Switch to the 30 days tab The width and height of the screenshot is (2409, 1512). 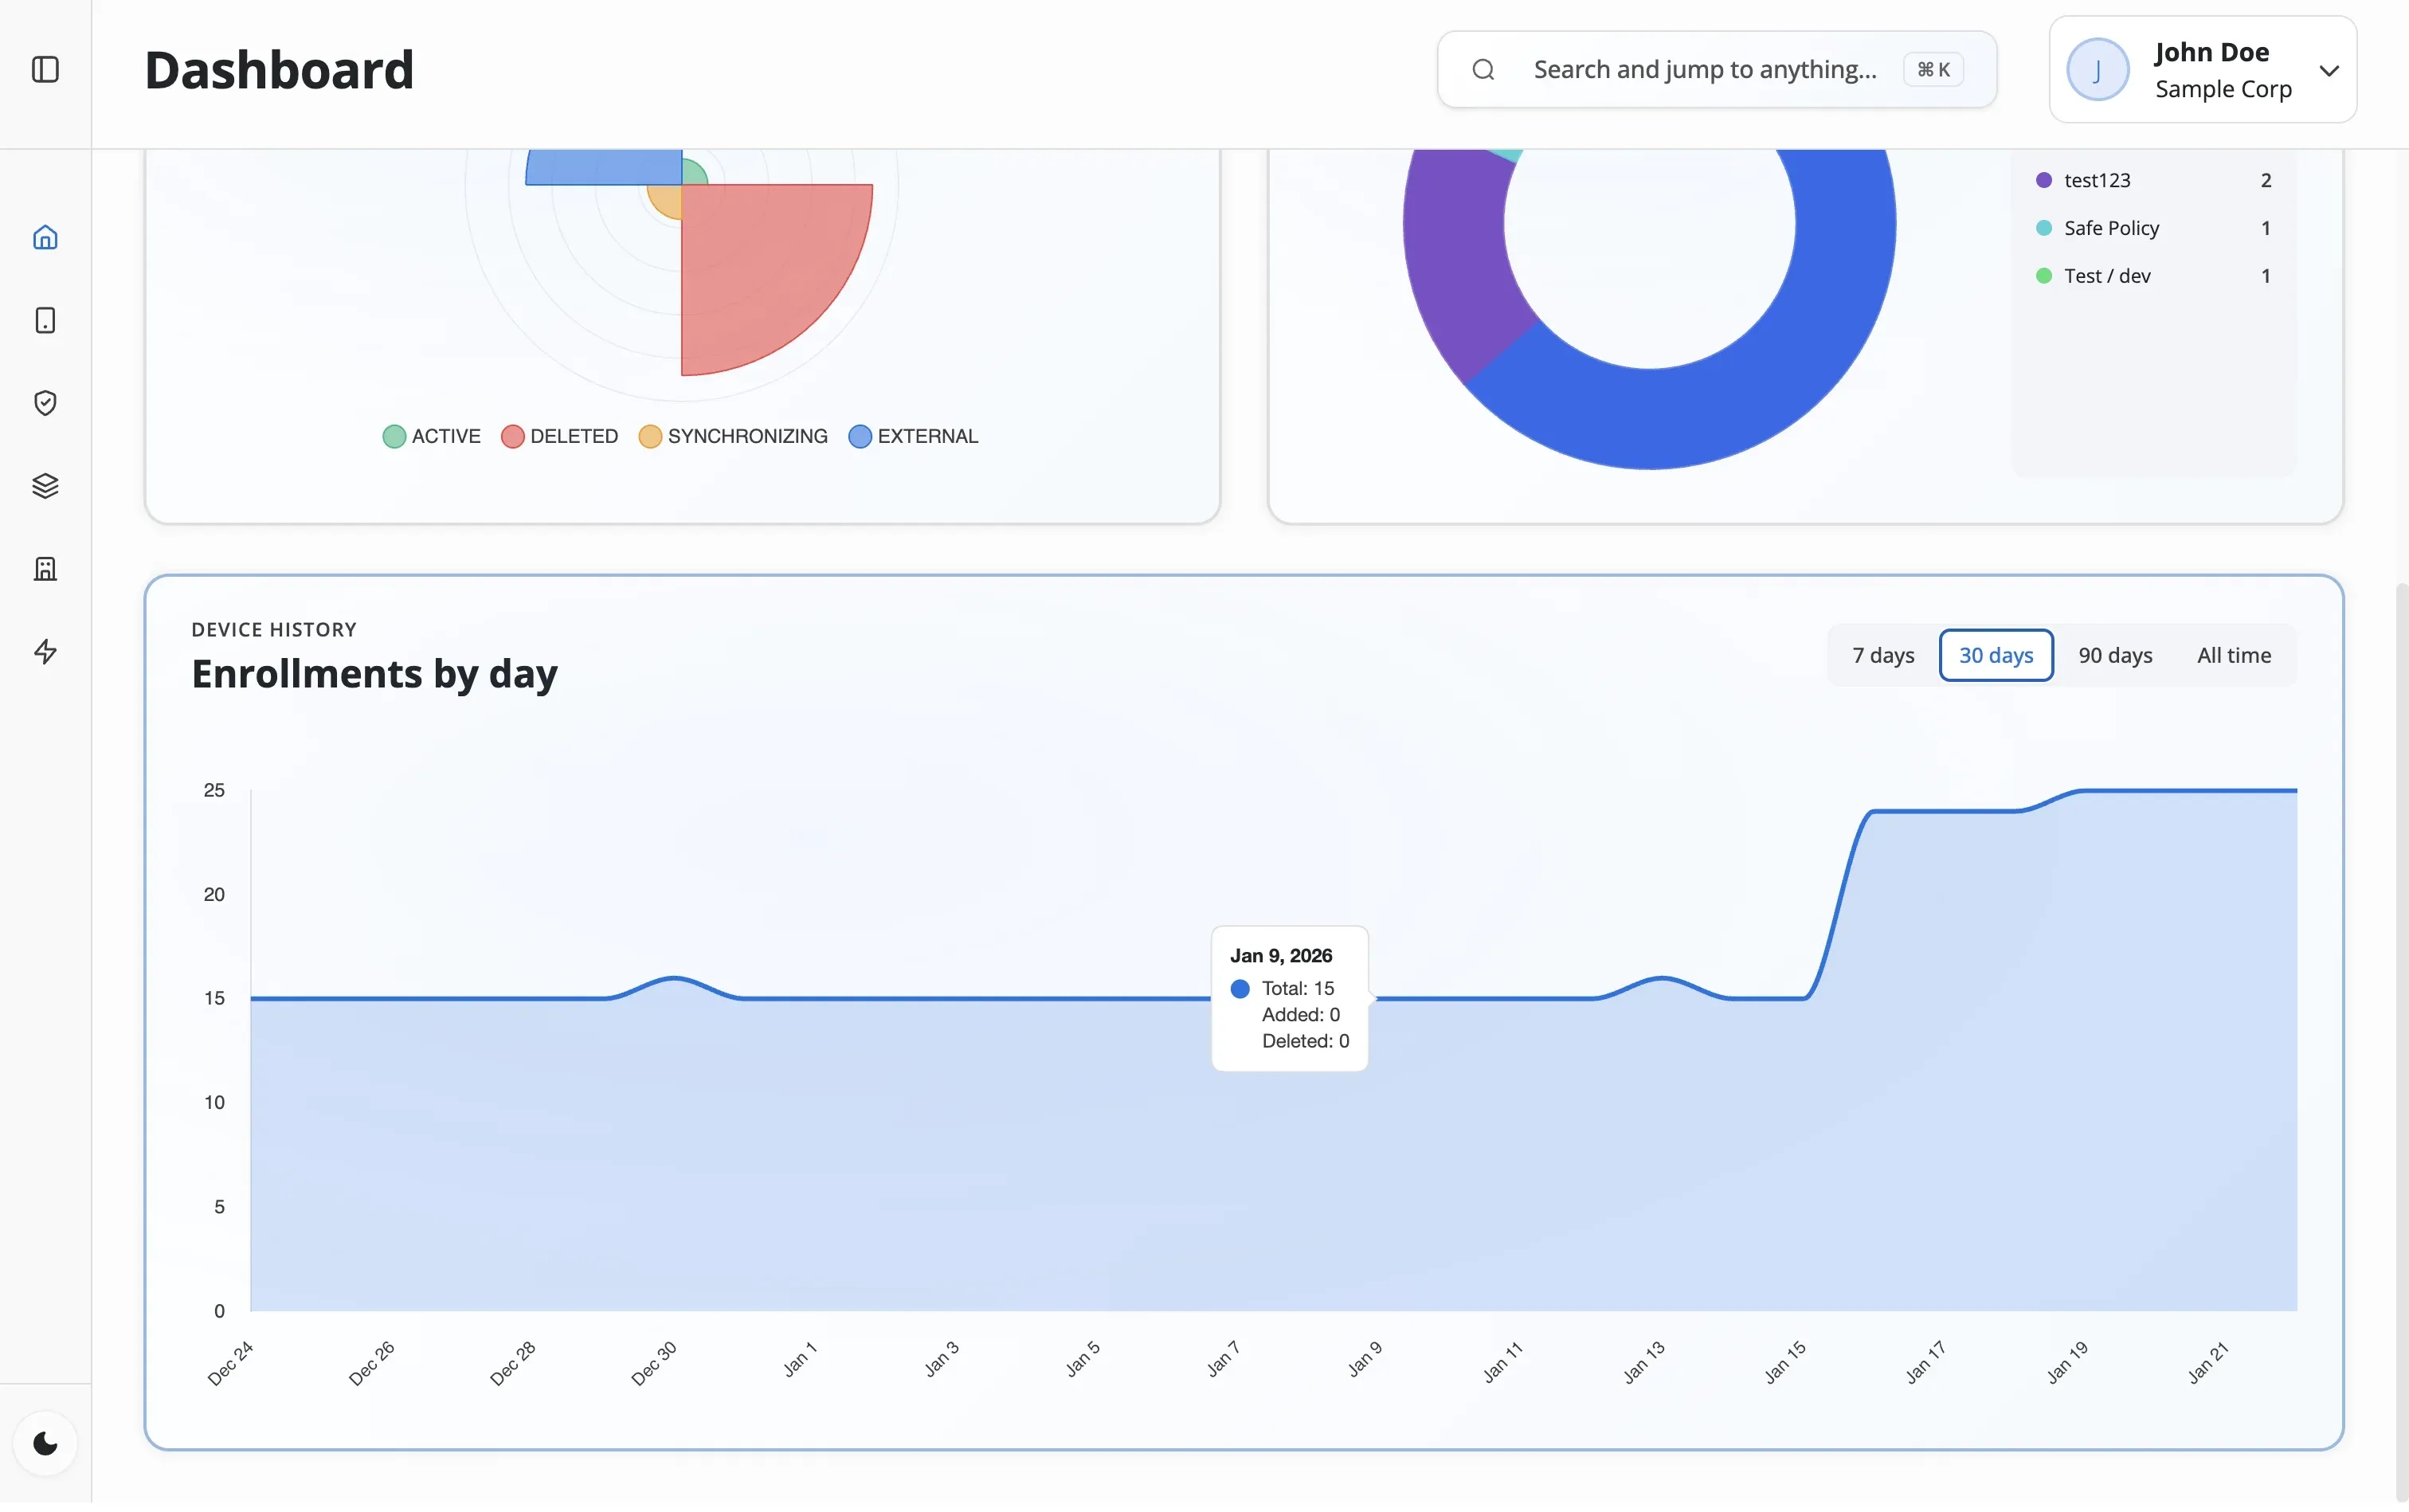click(x=1995, y=654)
